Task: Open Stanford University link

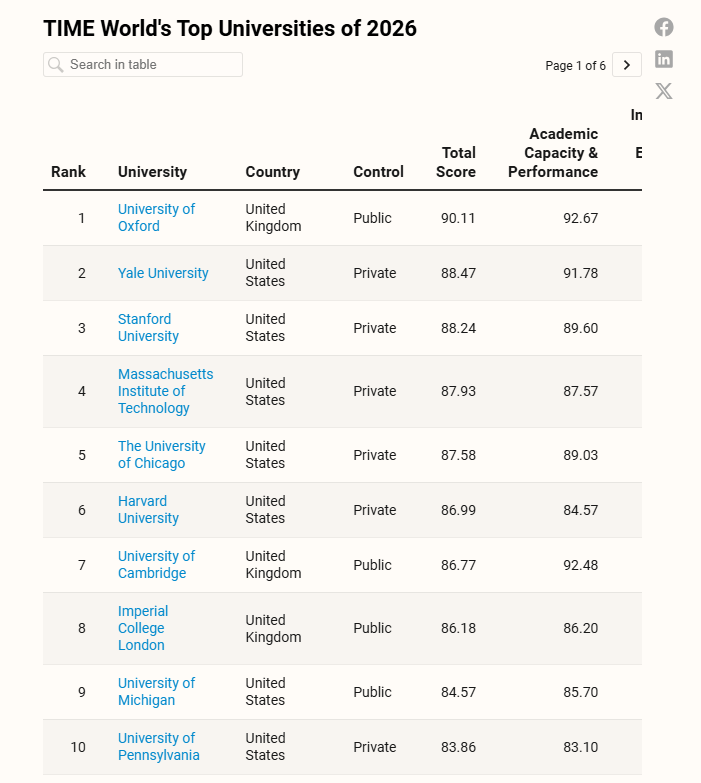Action: [x=148, y=327]
